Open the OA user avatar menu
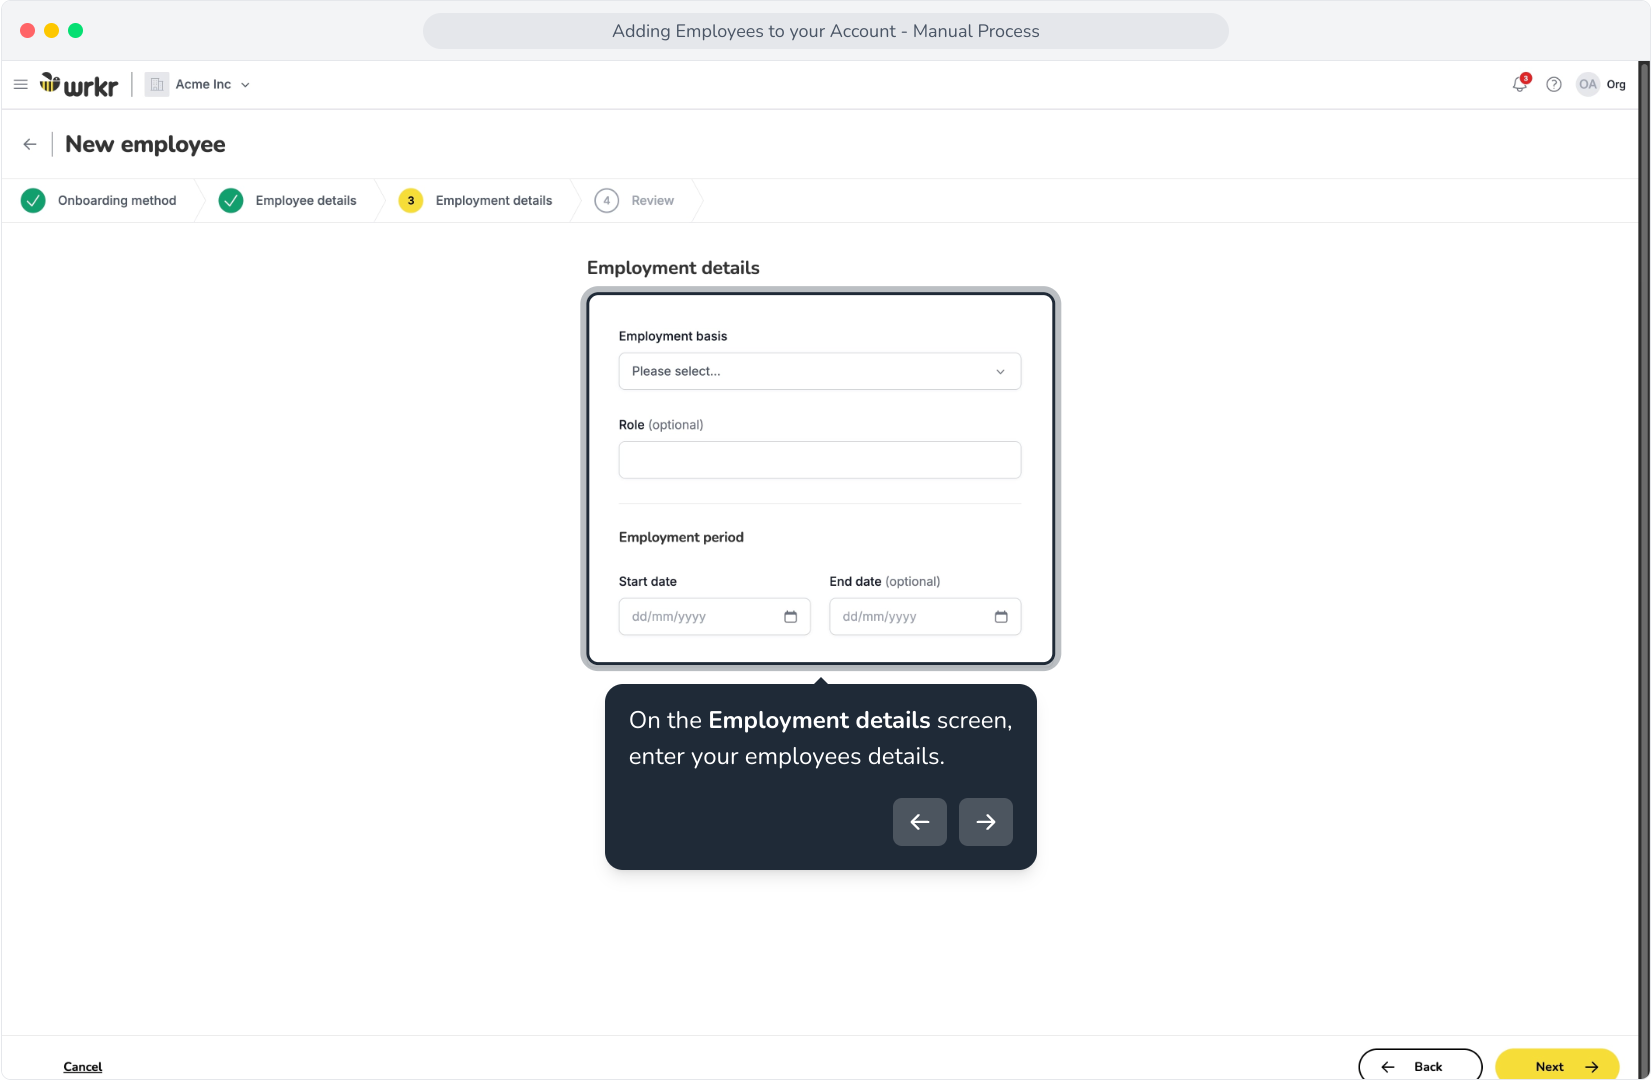Image resolution: width=1652 pixels, height=1080 pixels. (x=1588, y=85)
